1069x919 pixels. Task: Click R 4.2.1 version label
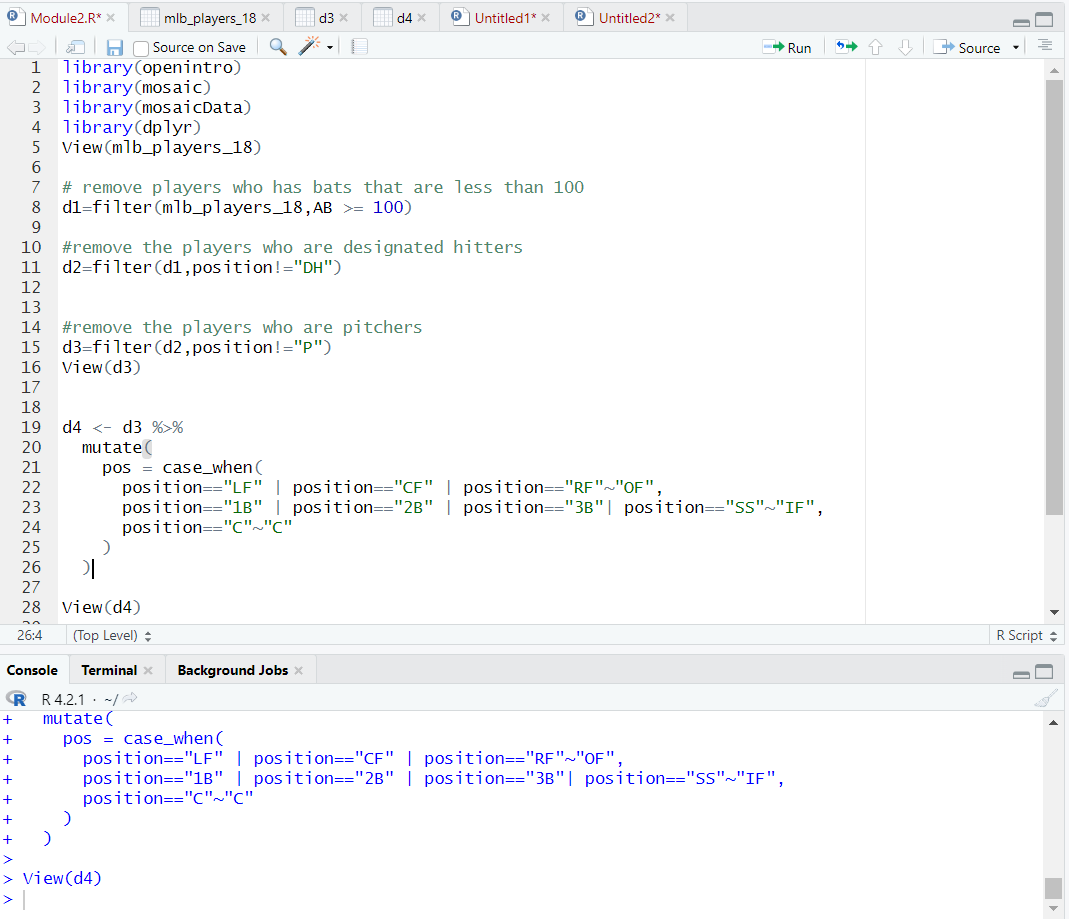[x=63, y=699]
